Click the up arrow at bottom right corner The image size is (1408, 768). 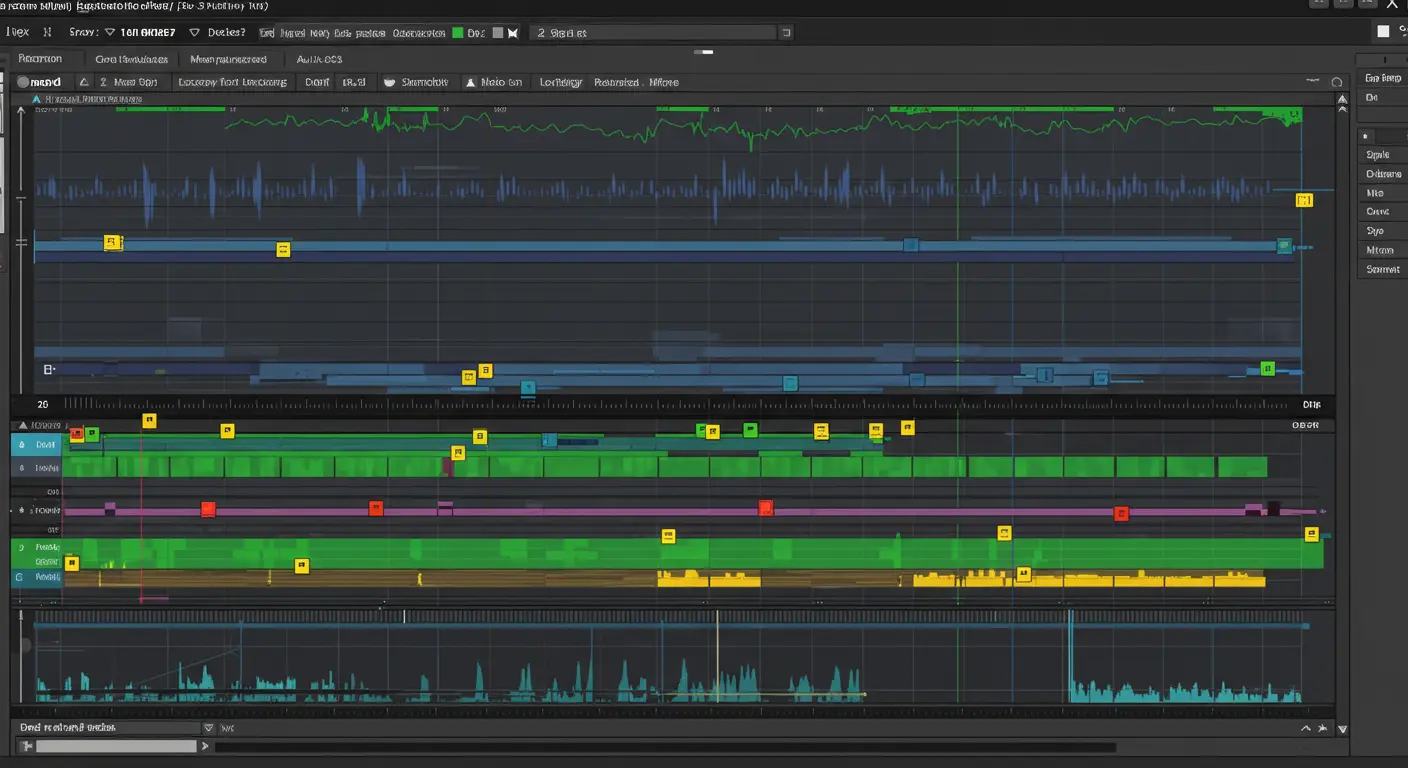[1306, 729]
